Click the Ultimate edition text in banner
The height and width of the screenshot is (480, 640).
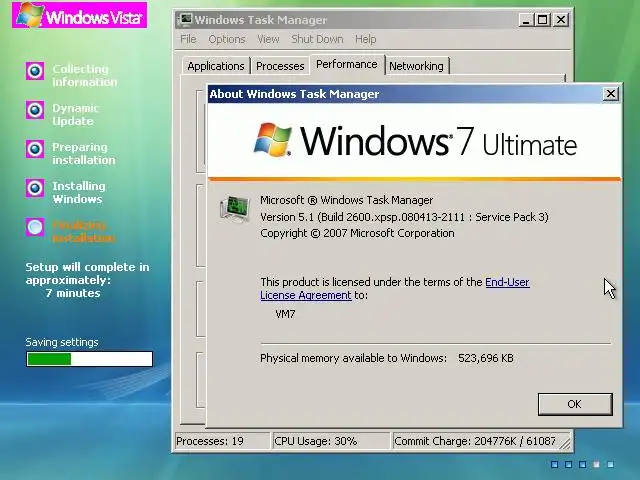click(530, 144)
